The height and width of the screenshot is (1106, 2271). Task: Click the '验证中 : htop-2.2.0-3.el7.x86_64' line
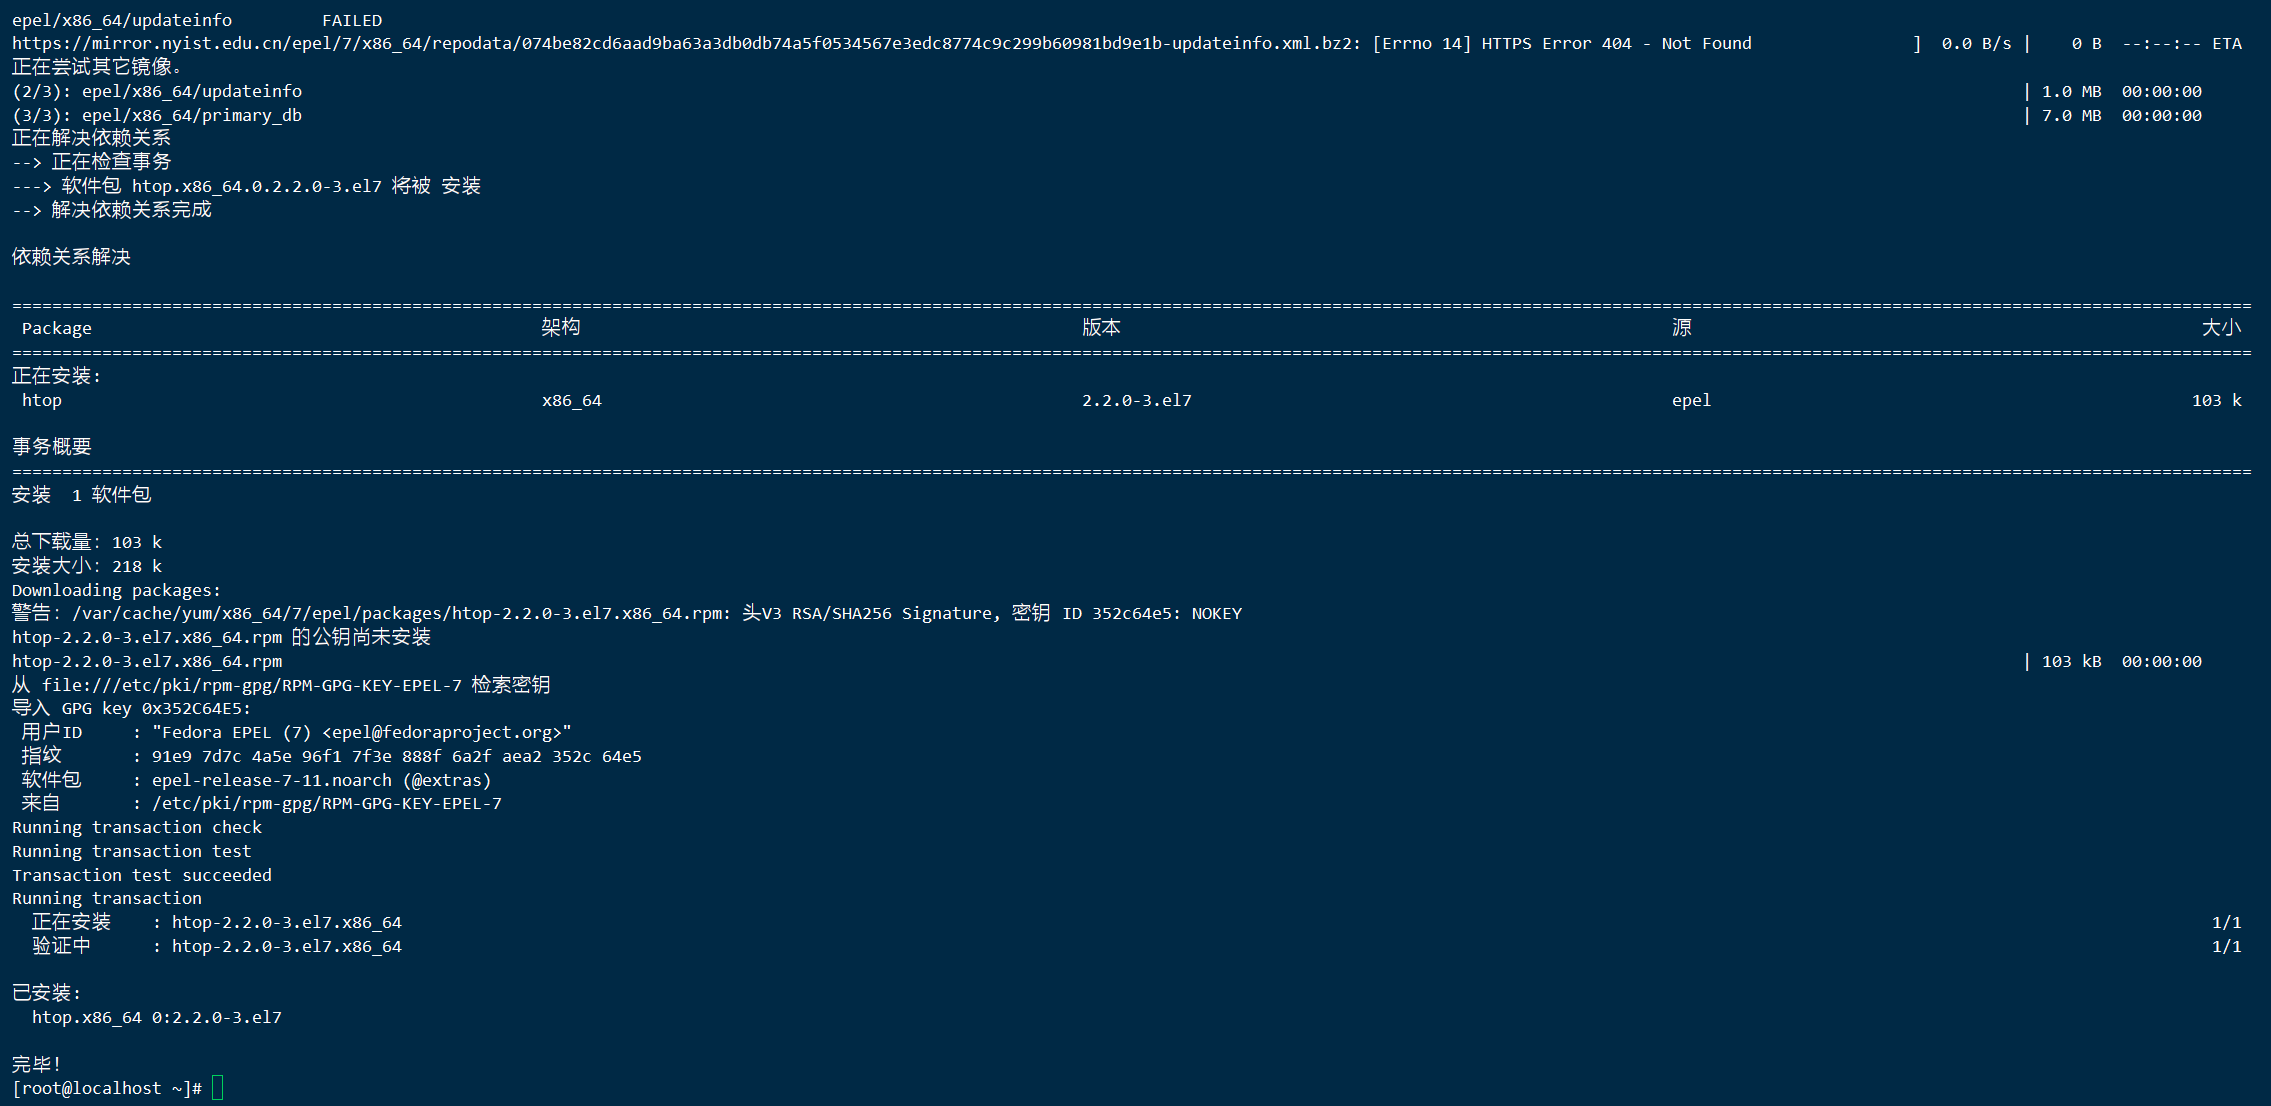(217, 946)
